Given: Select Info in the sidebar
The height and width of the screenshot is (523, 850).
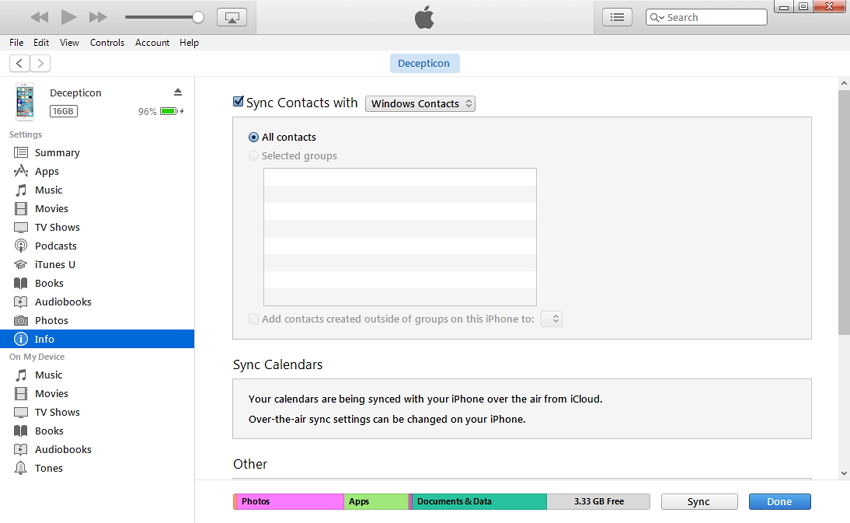Looking at the screenshot, I should pos(97,339).
